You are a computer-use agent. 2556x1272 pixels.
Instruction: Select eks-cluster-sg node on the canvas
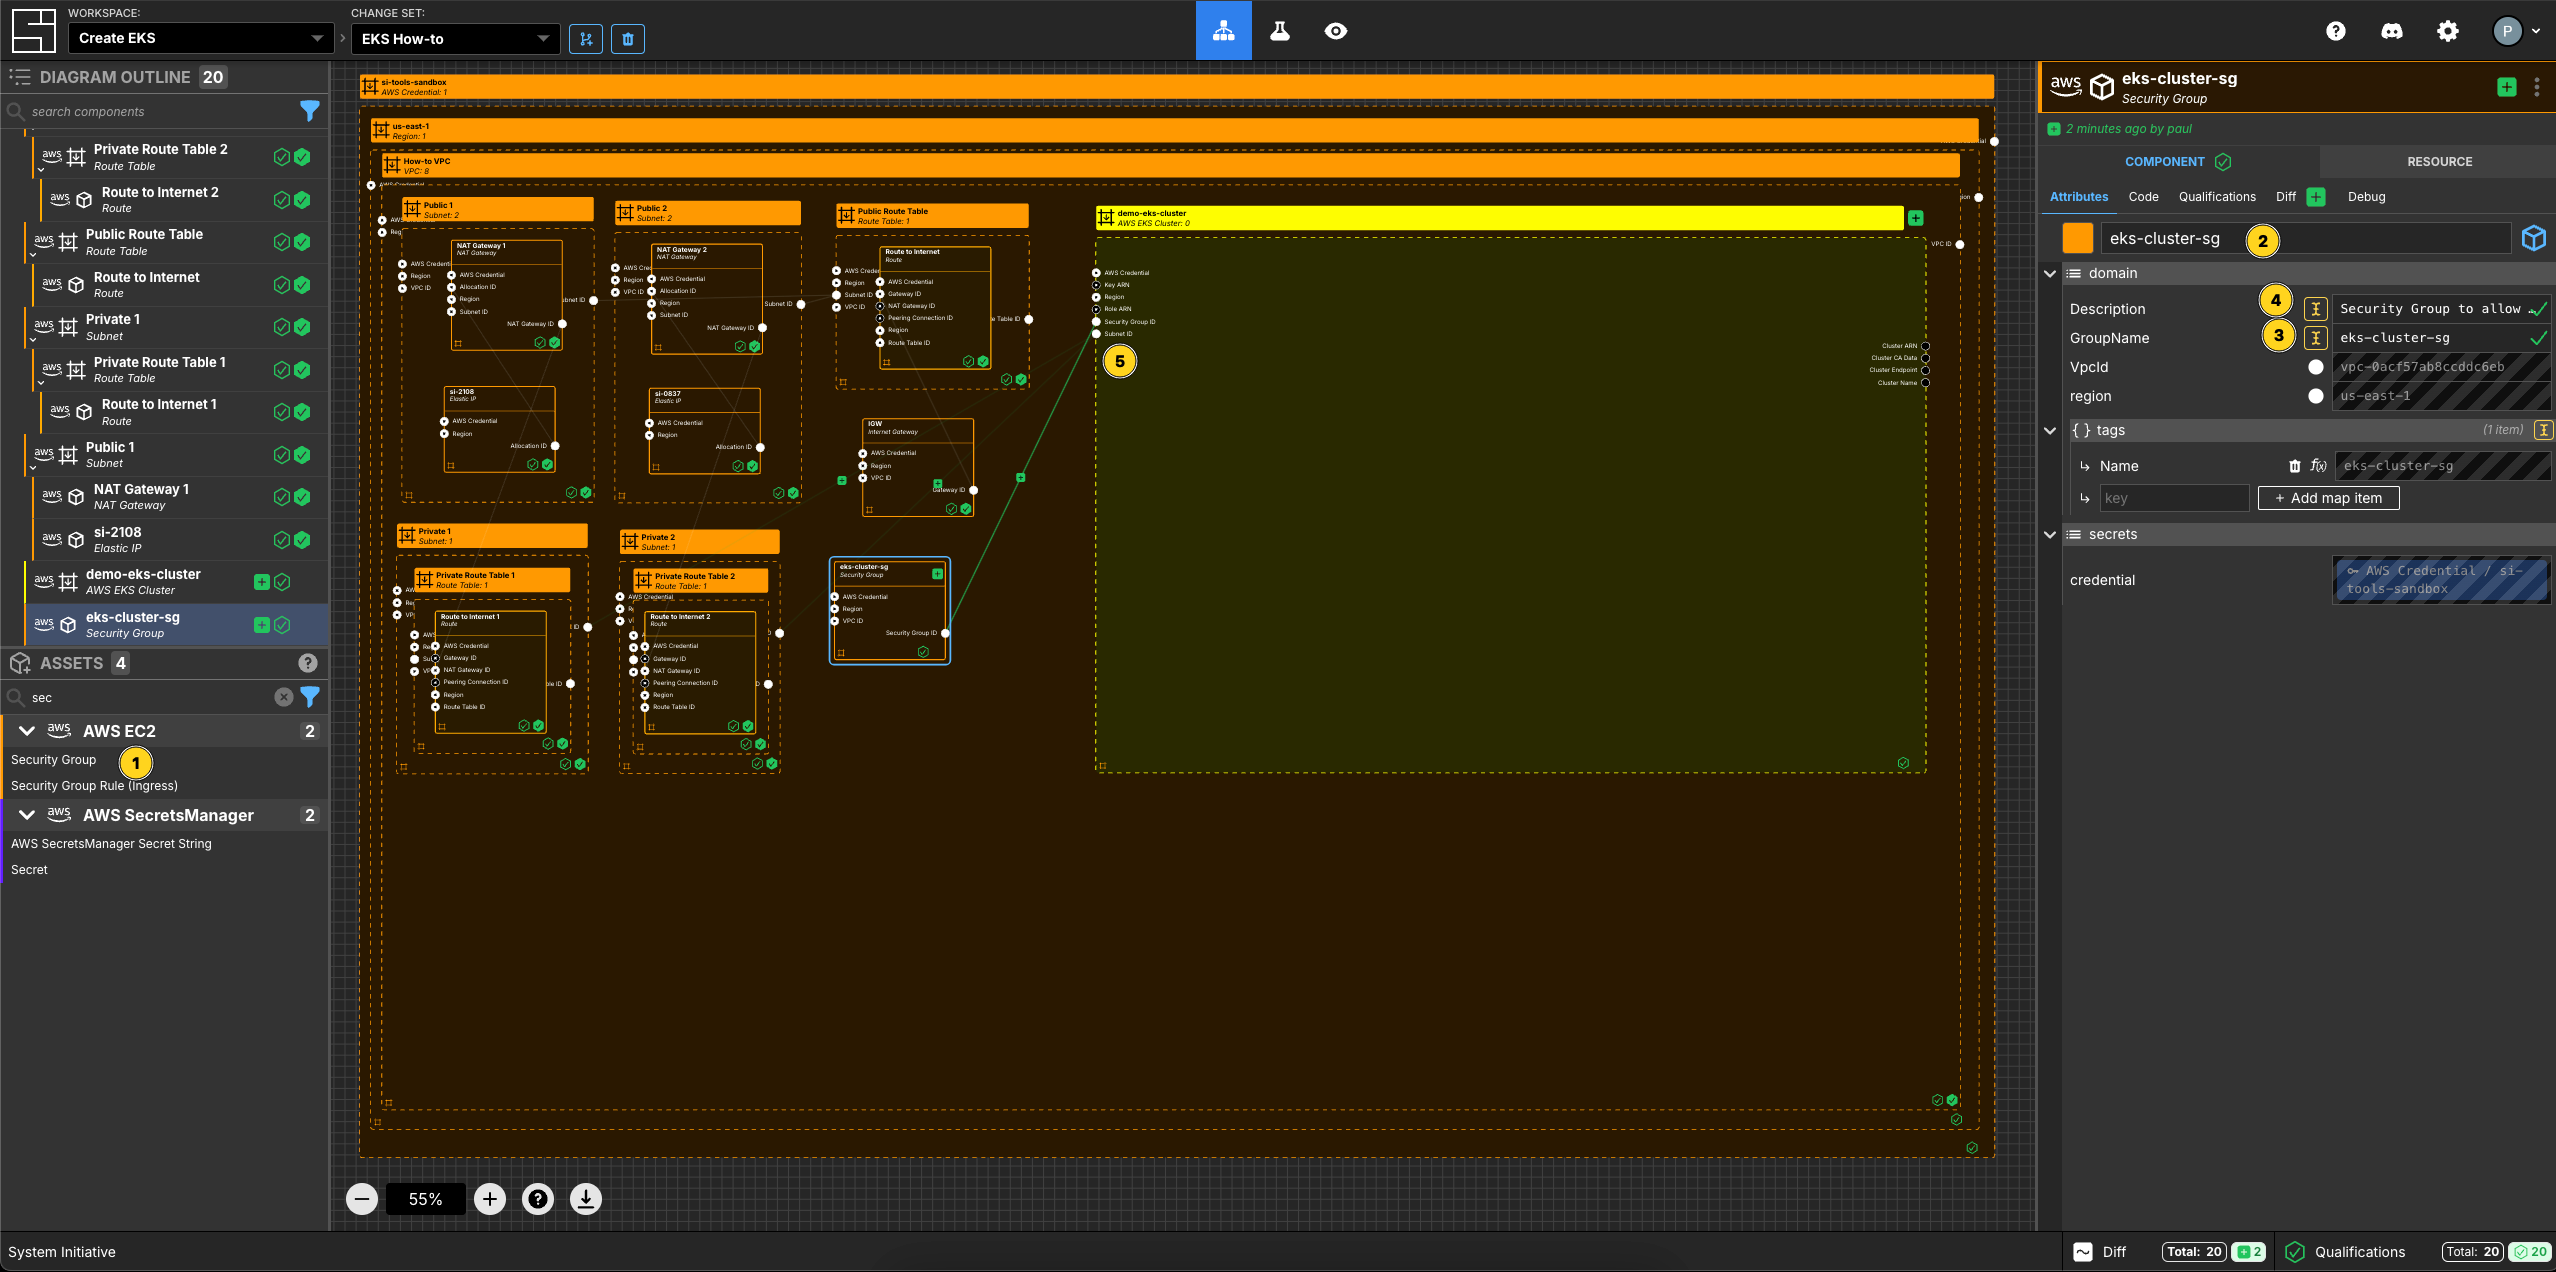(x=889, y=611)
